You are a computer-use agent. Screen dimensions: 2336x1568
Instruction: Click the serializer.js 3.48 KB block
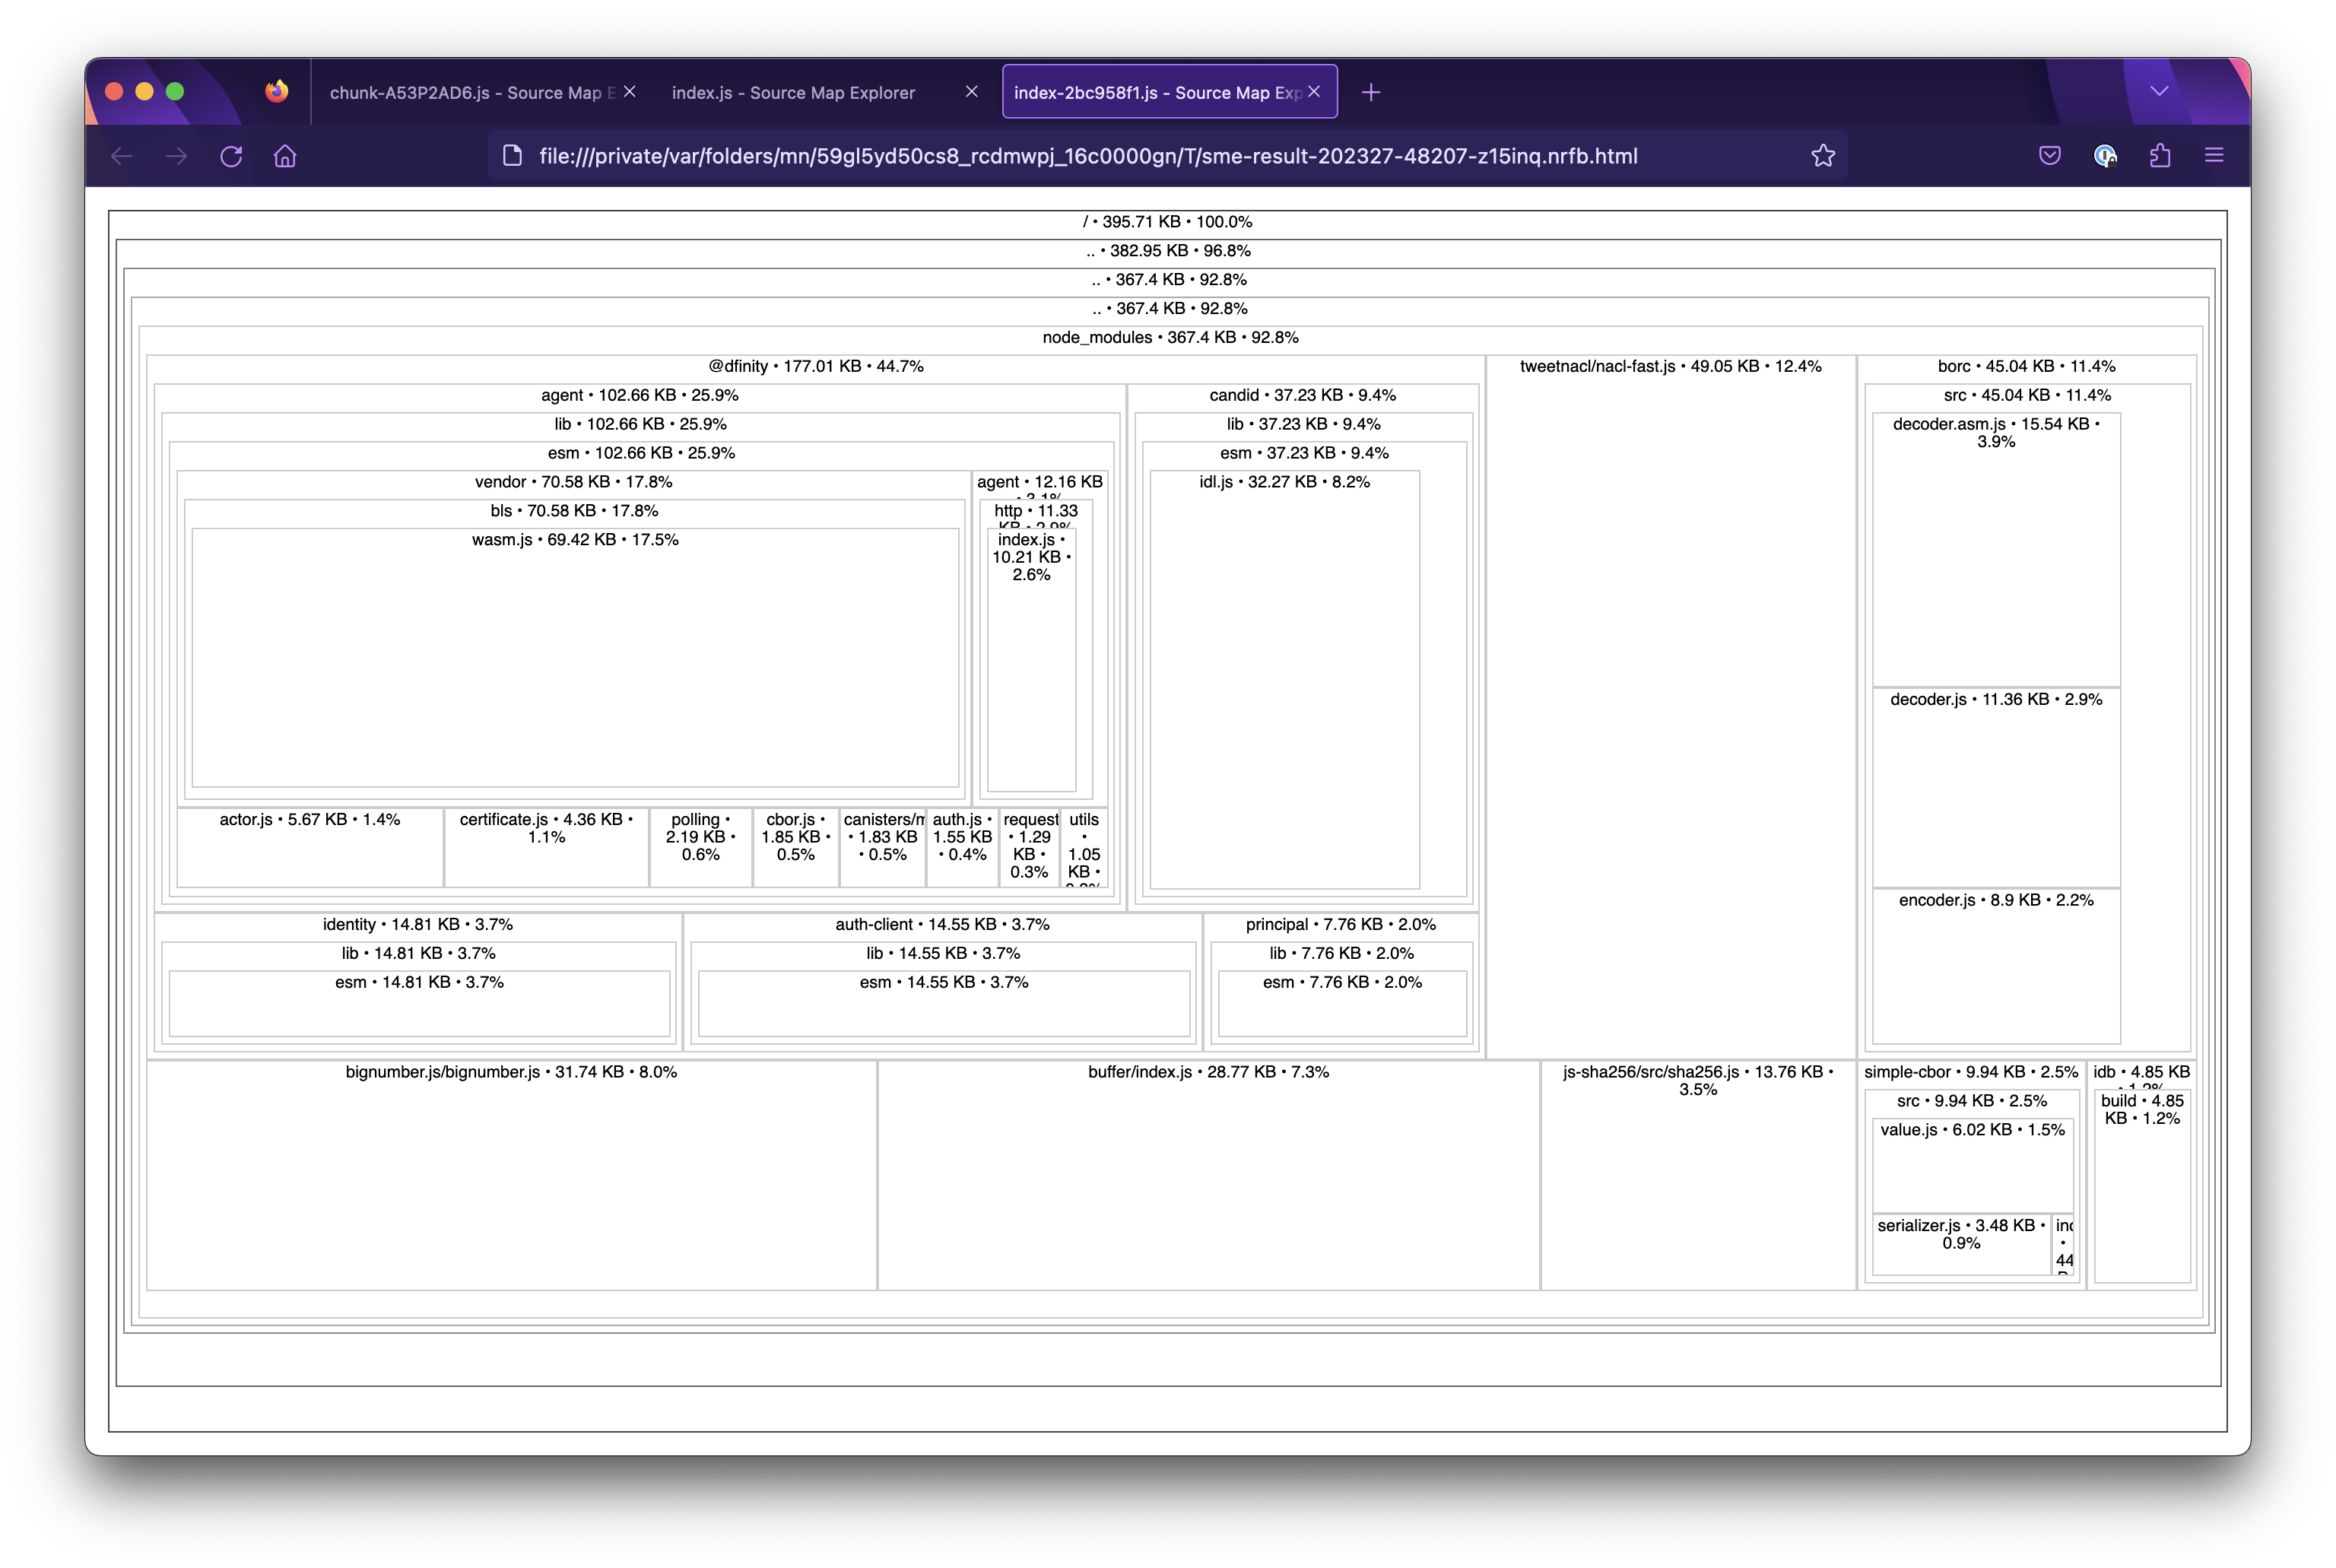pyautogui.click(x=1961, y=1245)
